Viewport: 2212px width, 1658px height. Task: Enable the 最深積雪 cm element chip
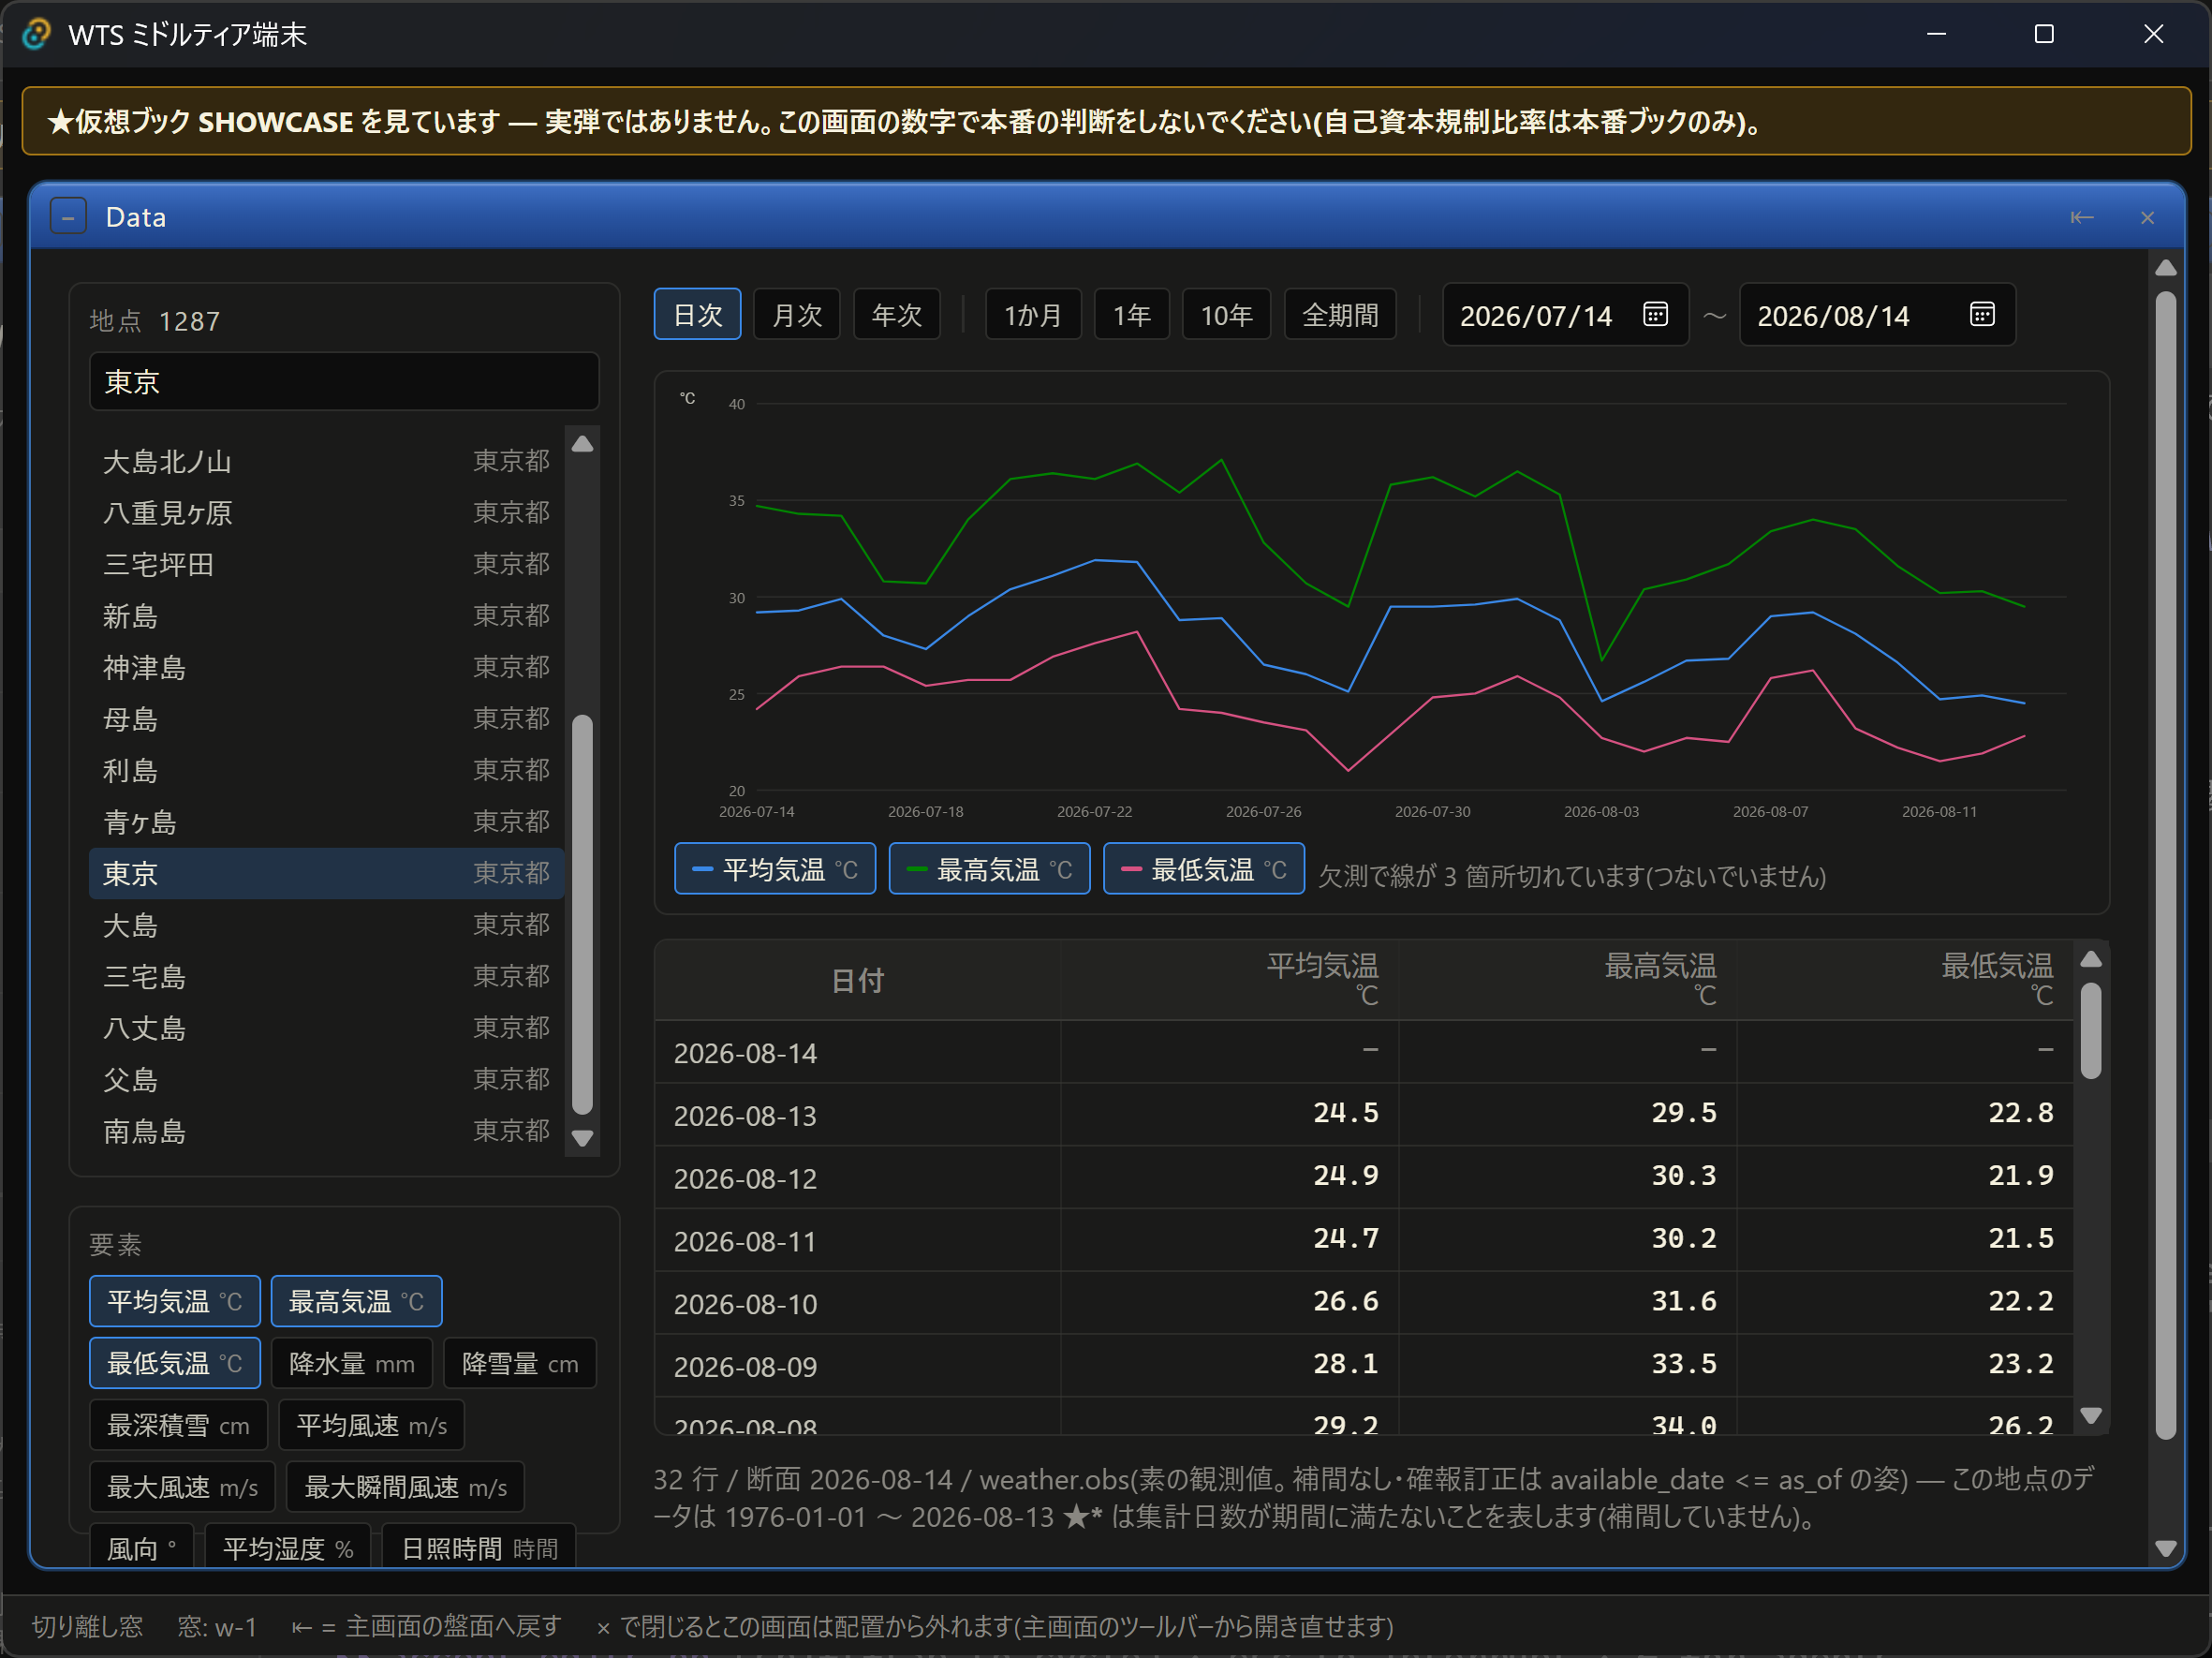pyautogui.click(x=178, y=1425)
